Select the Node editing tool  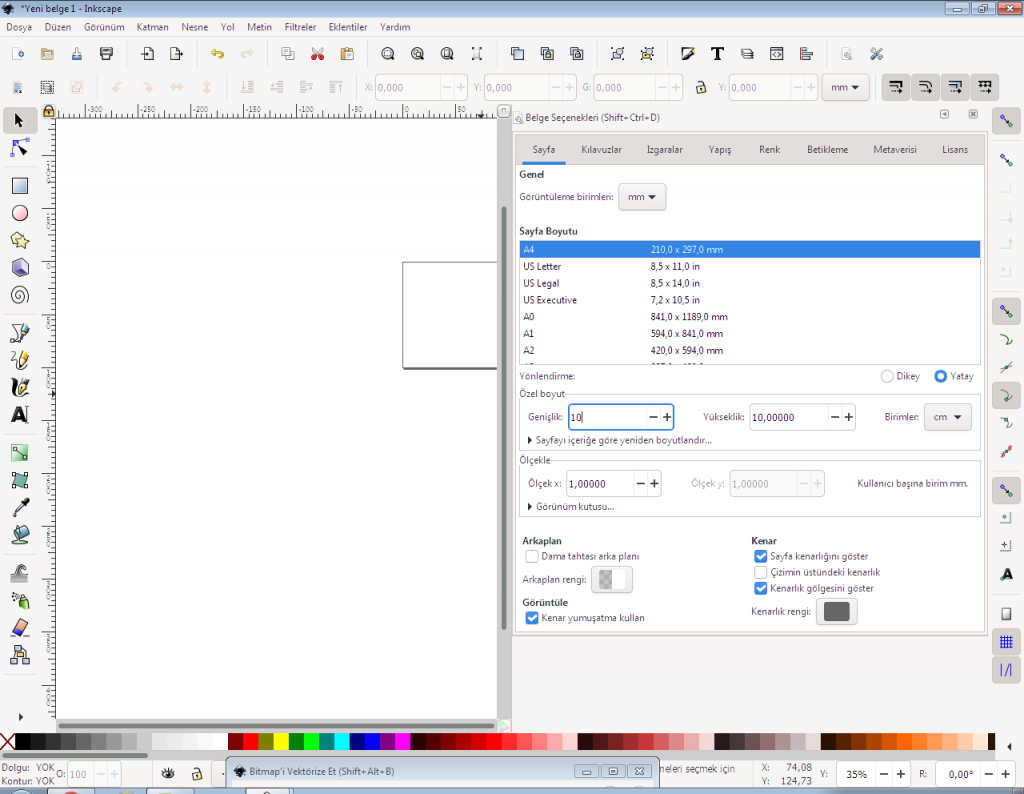tap(20, 148)
